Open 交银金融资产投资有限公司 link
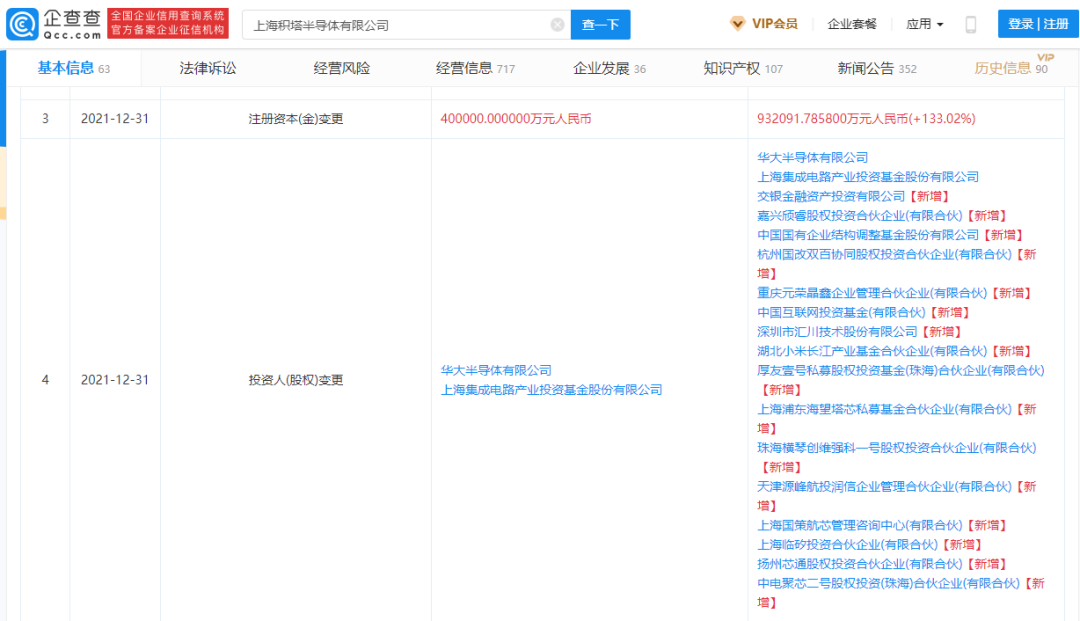Viewport: 1080px width, 621px height. click(x=831, y=196)
